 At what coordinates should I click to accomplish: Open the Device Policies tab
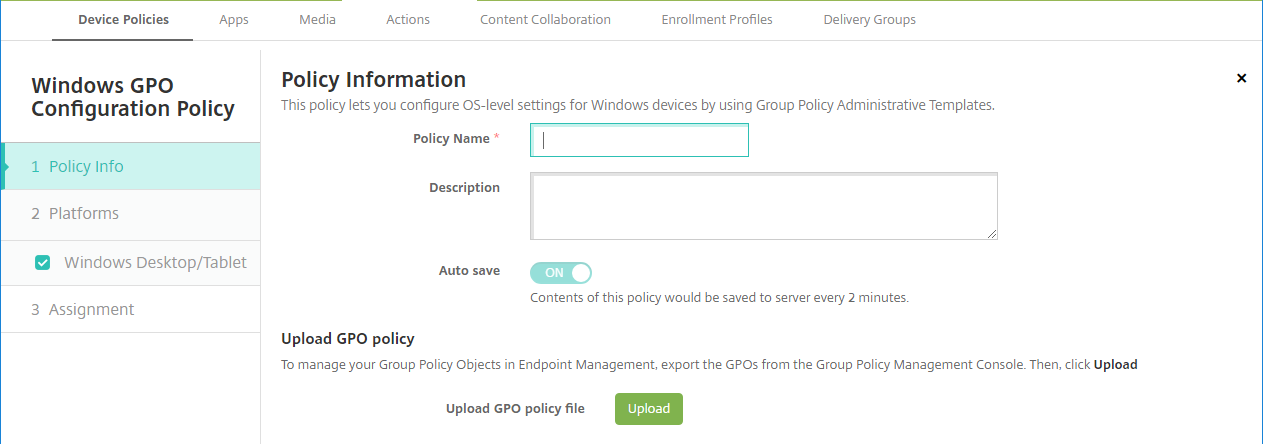(x=123, y=19)
